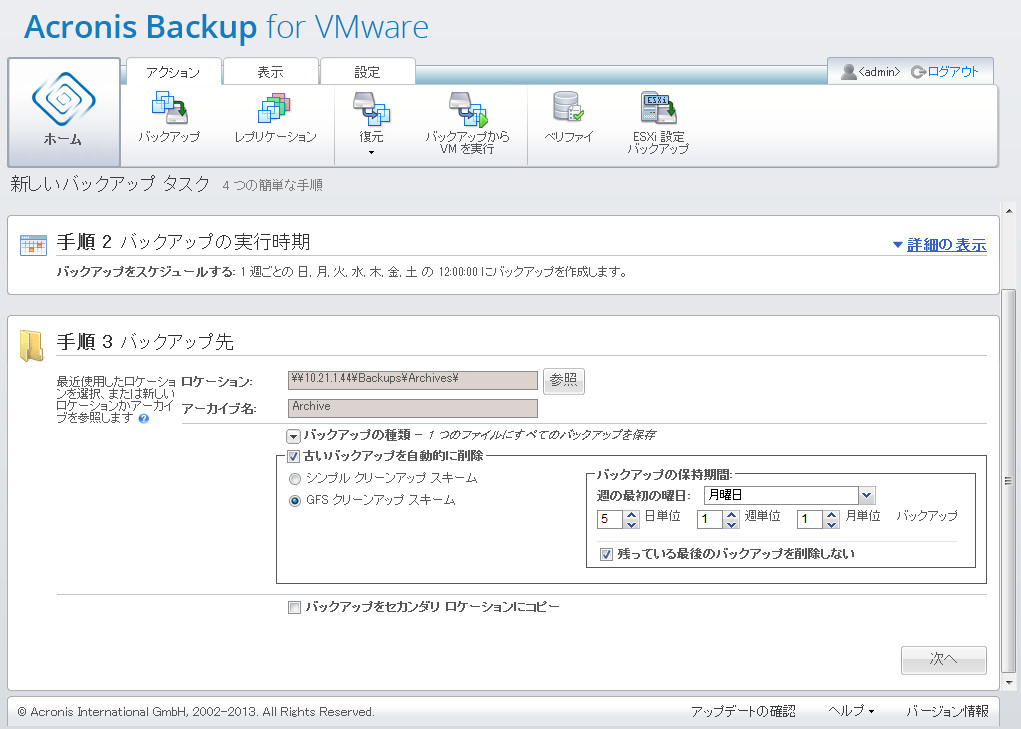Click the Next (次へ) button
The image size is (1021, 729).
943,659
